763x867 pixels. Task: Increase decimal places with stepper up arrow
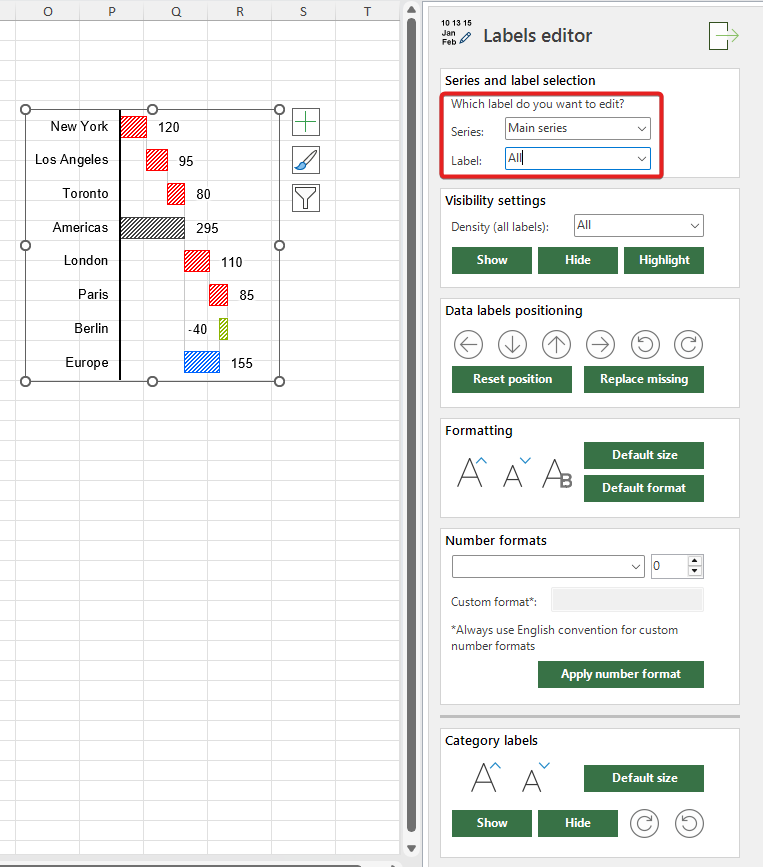[696, 561]
